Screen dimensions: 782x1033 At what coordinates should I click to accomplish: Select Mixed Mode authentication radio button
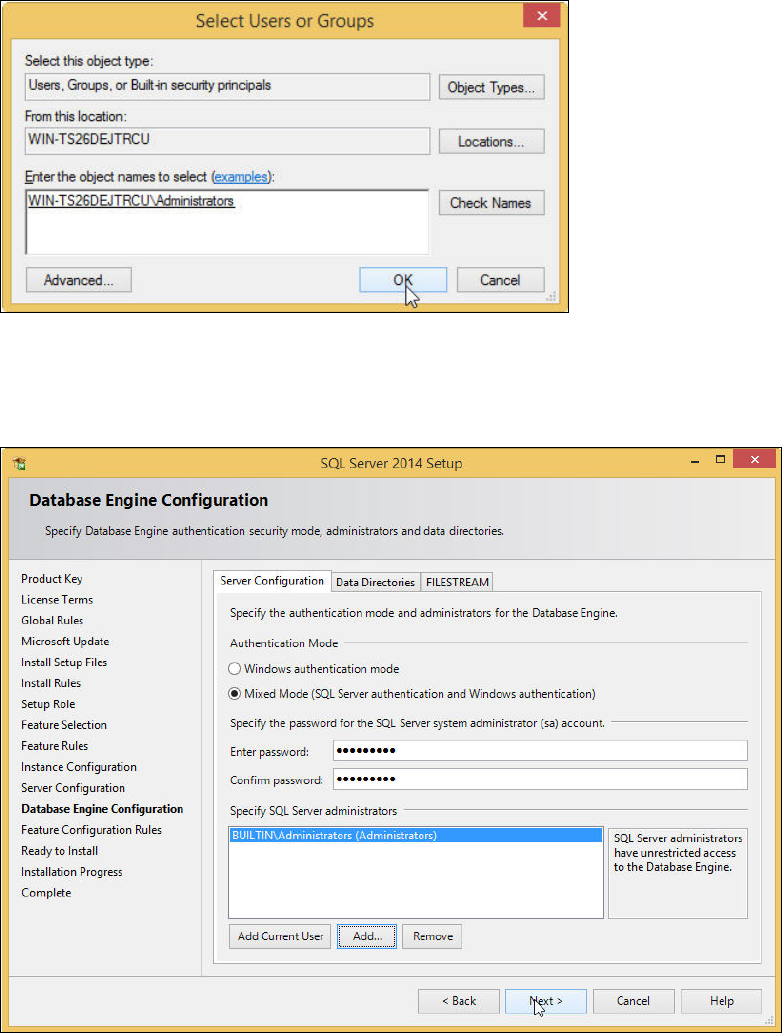coord(235,694)
